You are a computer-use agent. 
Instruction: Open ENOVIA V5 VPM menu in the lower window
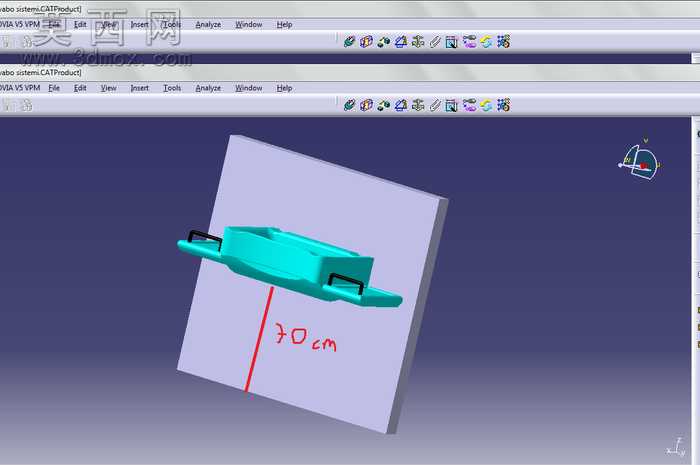tap(20, 88)
